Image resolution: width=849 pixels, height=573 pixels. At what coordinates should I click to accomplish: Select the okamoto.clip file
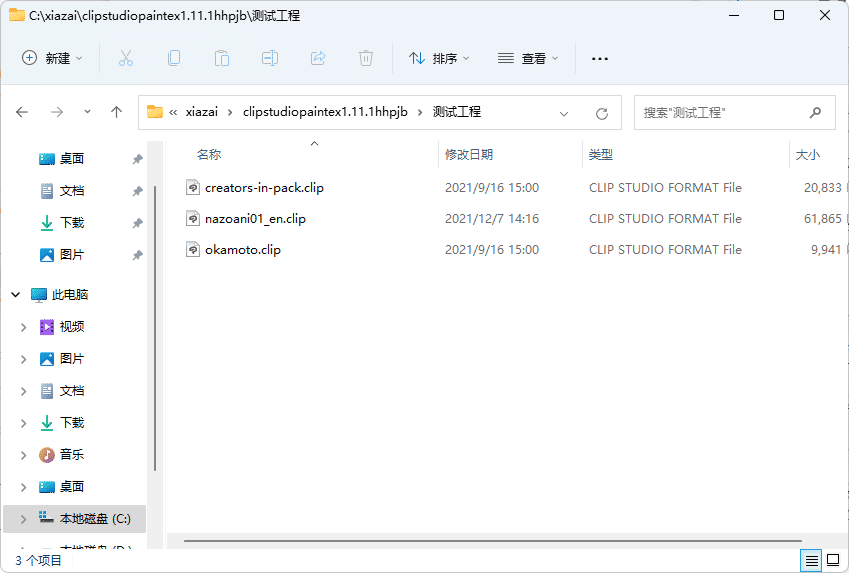pyautogui.click(x=243, y=250)
